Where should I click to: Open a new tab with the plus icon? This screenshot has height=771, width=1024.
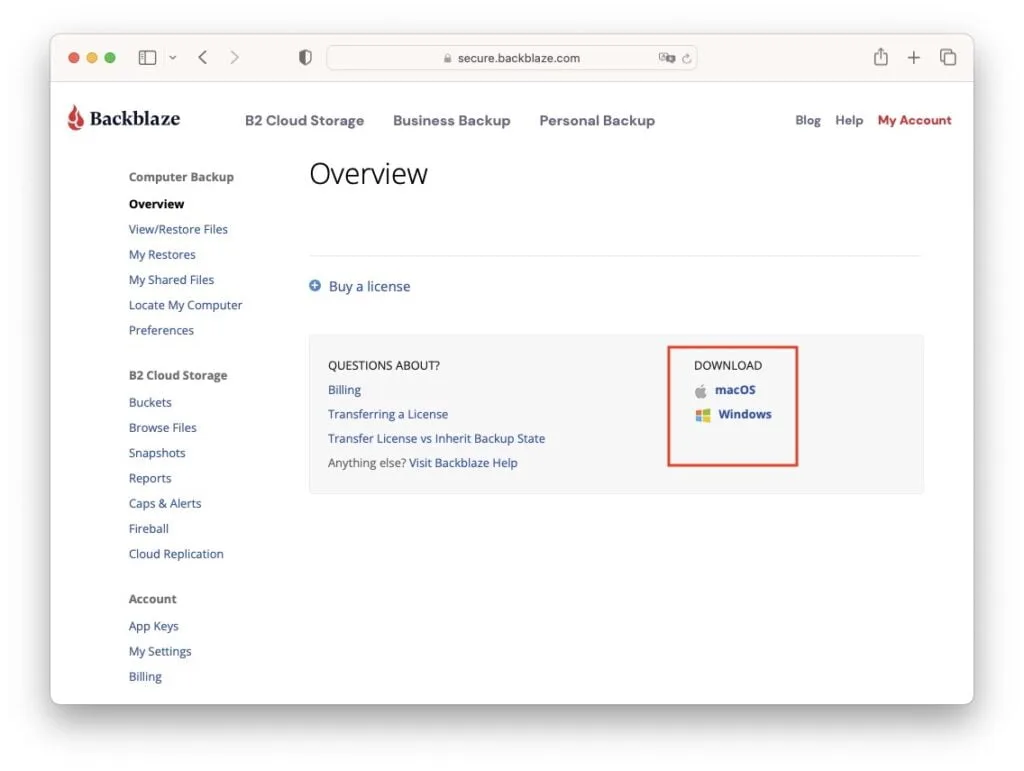[913, 57]
